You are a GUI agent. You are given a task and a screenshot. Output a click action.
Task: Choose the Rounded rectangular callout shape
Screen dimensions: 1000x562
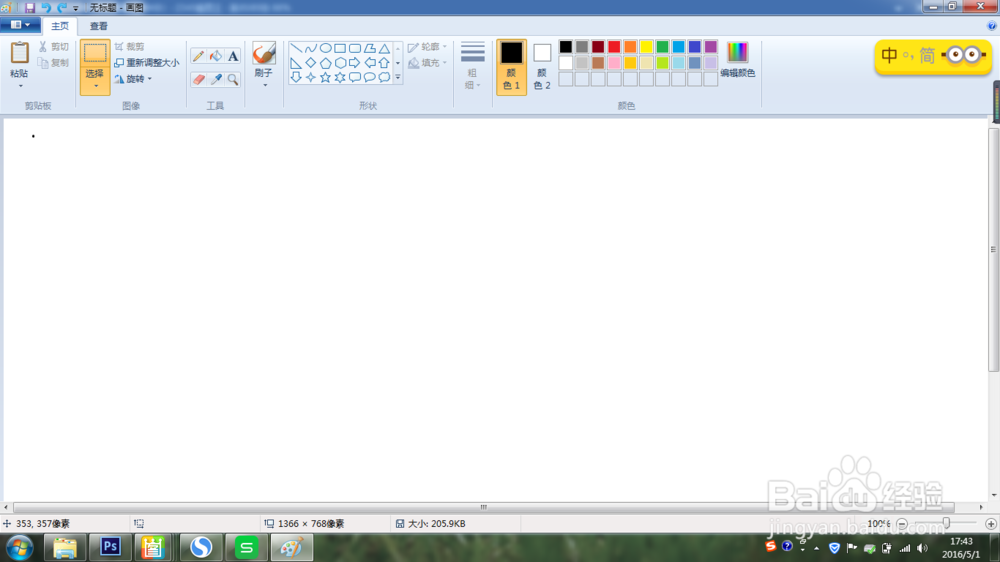coord(355,77)
